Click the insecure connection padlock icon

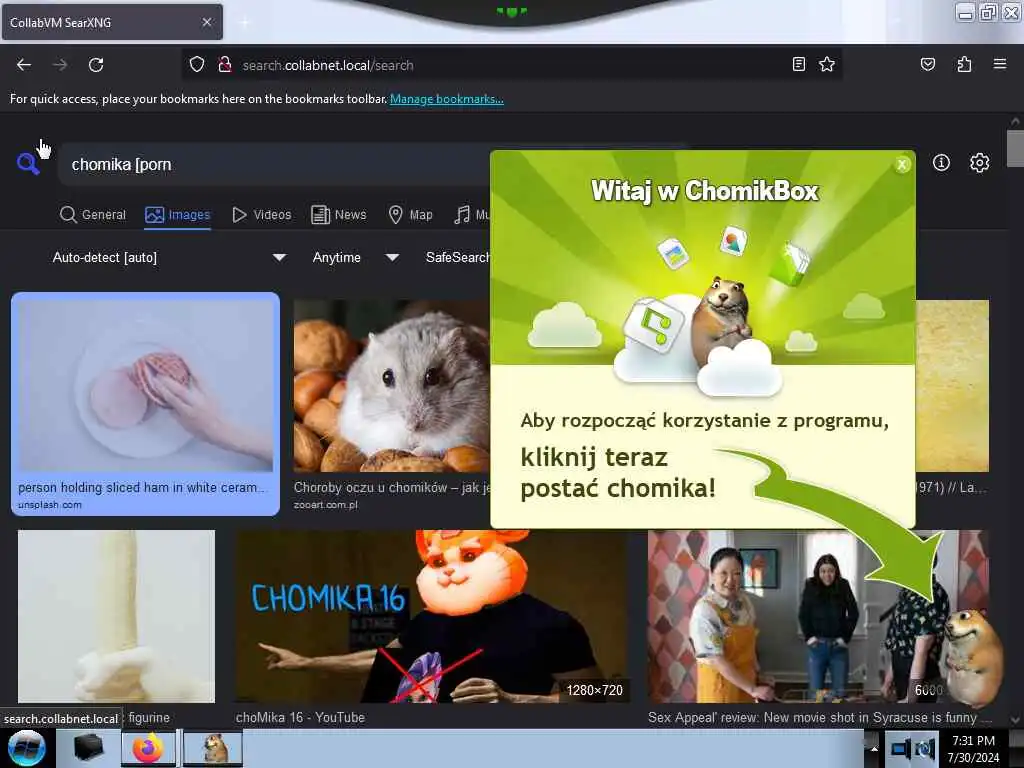(225, 65)
